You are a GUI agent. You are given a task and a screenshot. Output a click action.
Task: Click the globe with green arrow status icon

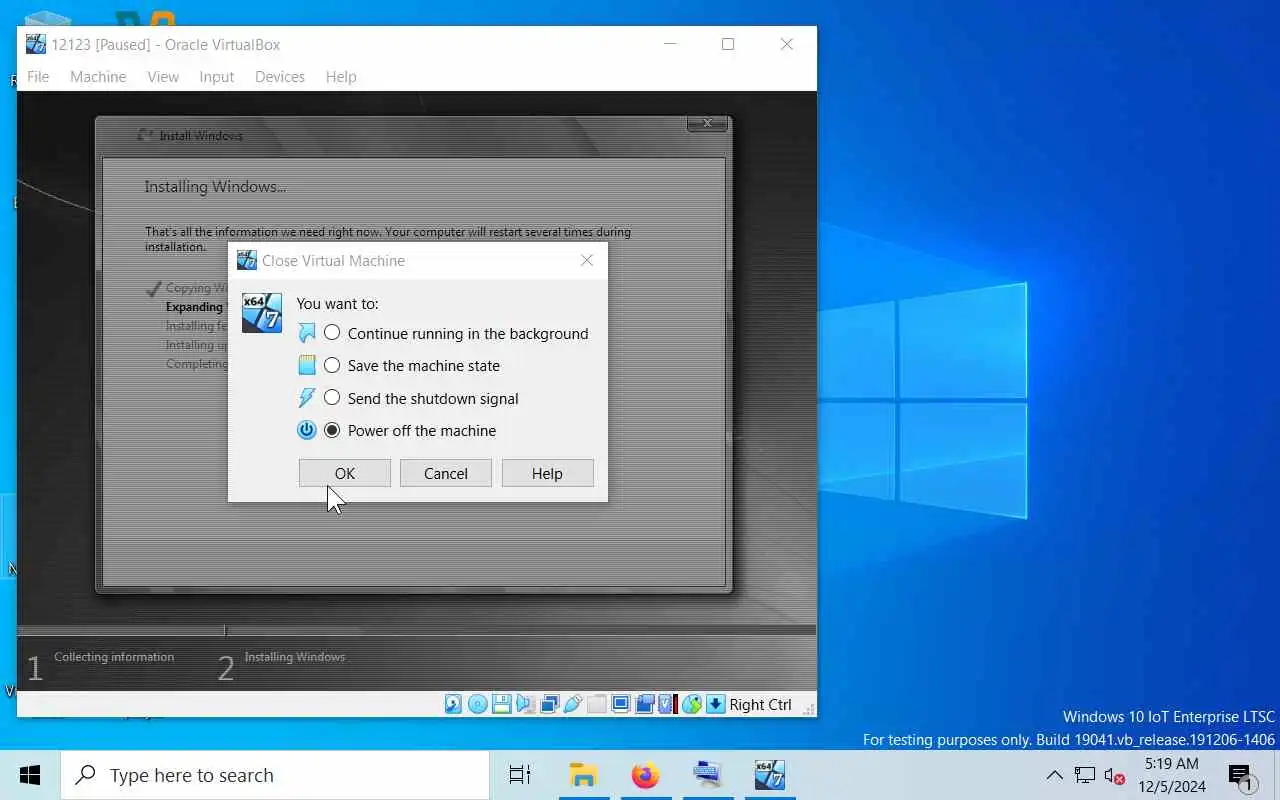pyautogui.click(x=692, y=704)
